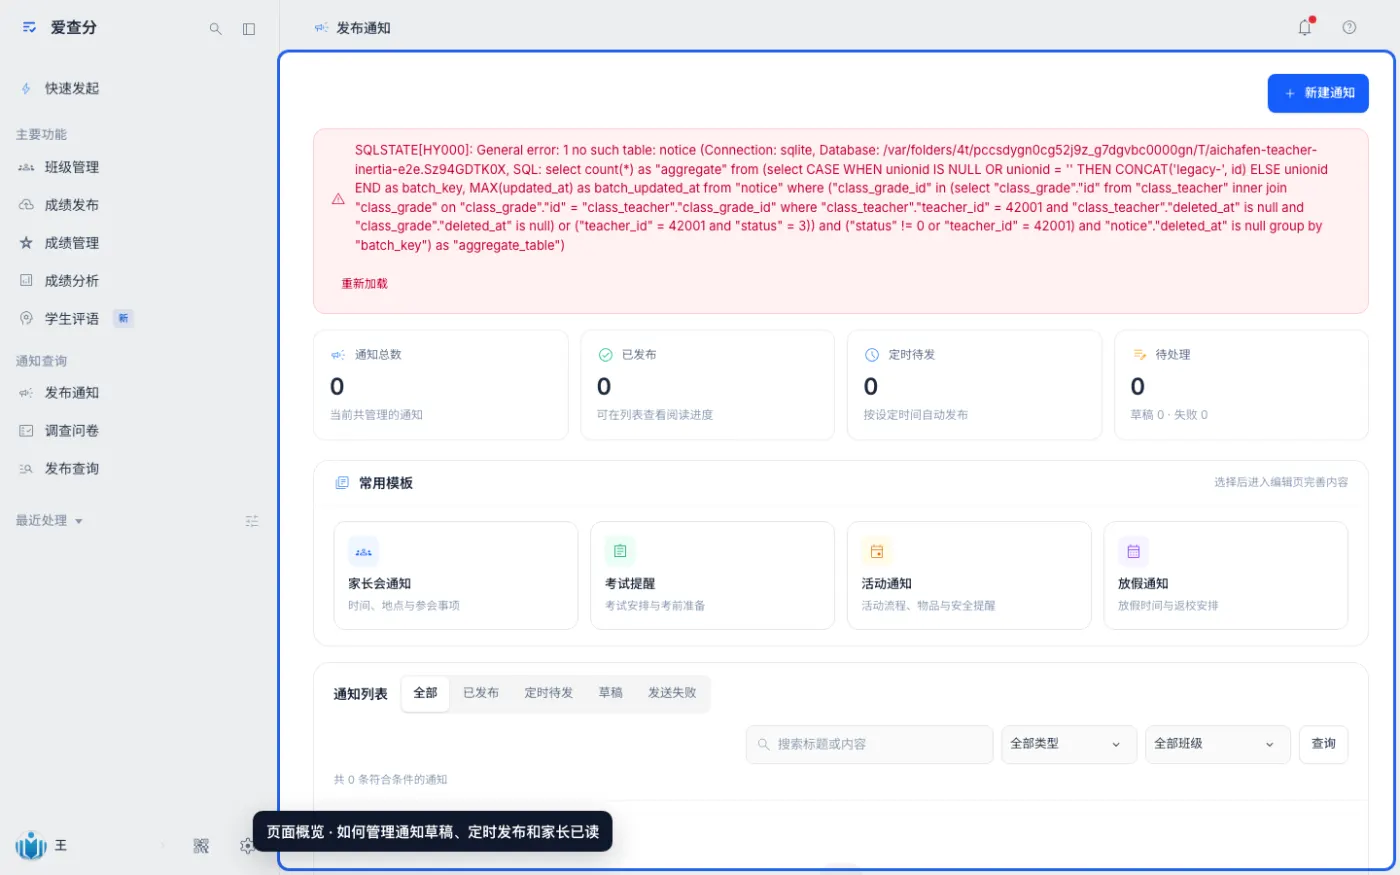Open the settings gear icon
The height and width of the screenshot is (875, 1400).
246,846
